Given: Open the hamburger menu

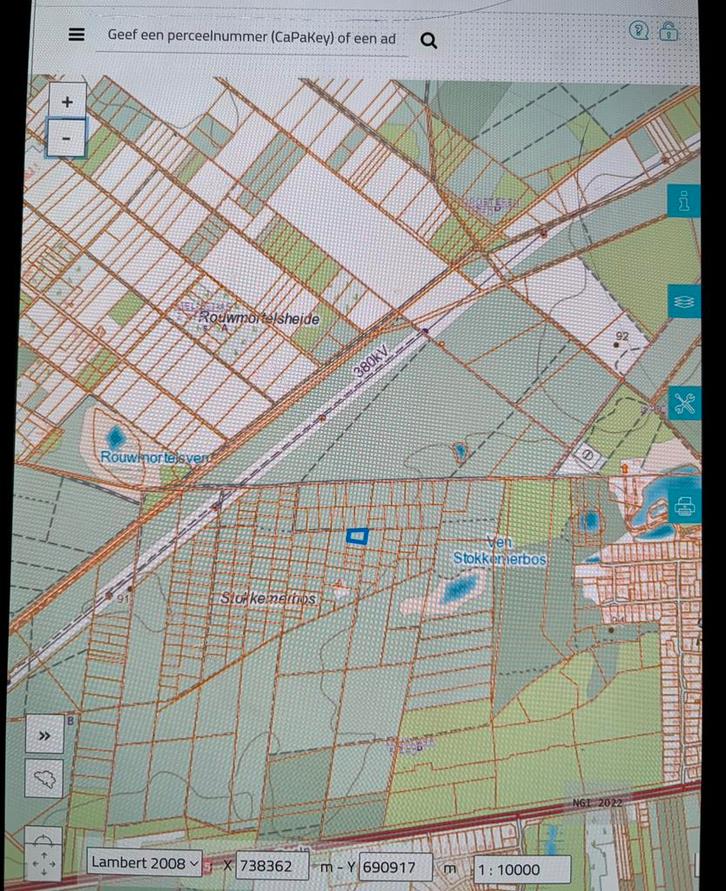Looking at the screenshot, I should [x=76, y=34].
